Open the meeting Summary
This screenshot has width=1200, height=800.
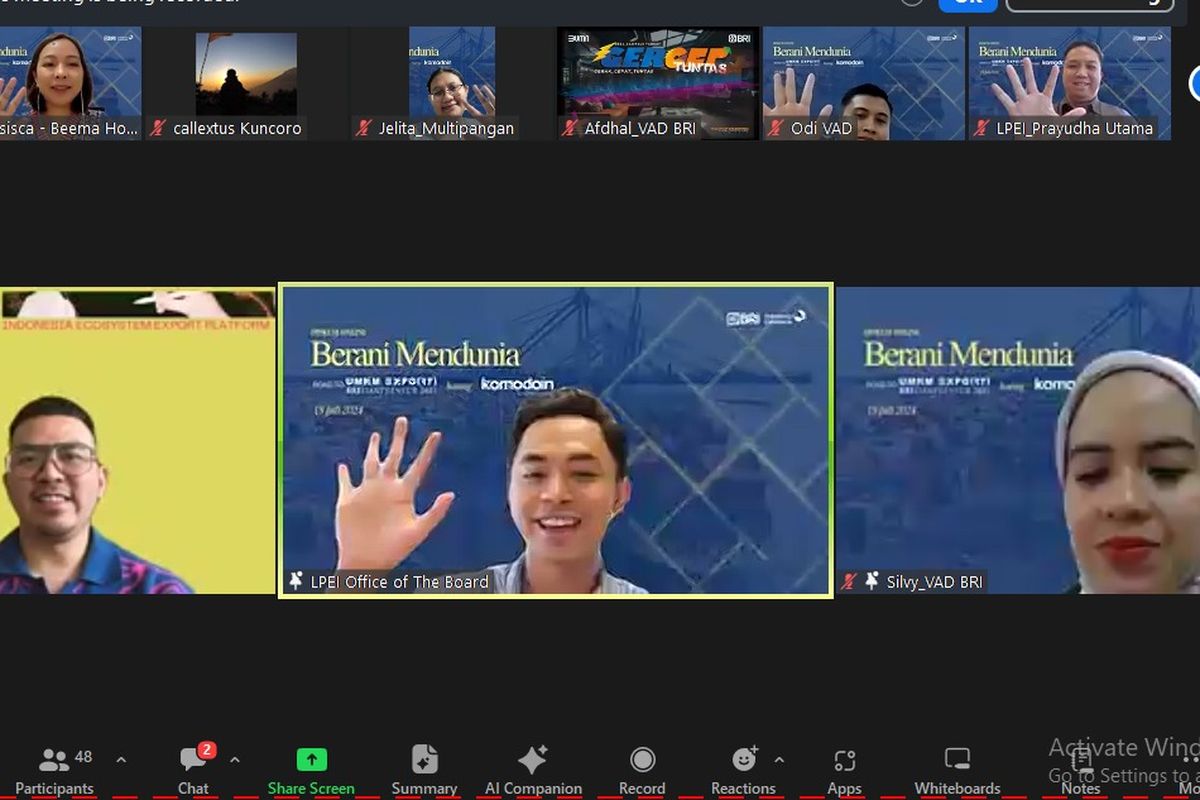click(x=424, y=770)
